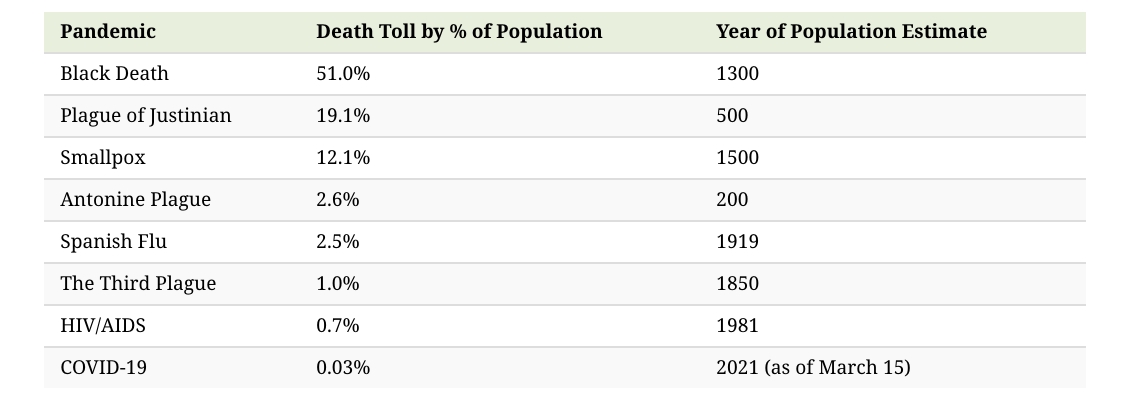Click the Death Toll by % of Population header

point(459,32)
